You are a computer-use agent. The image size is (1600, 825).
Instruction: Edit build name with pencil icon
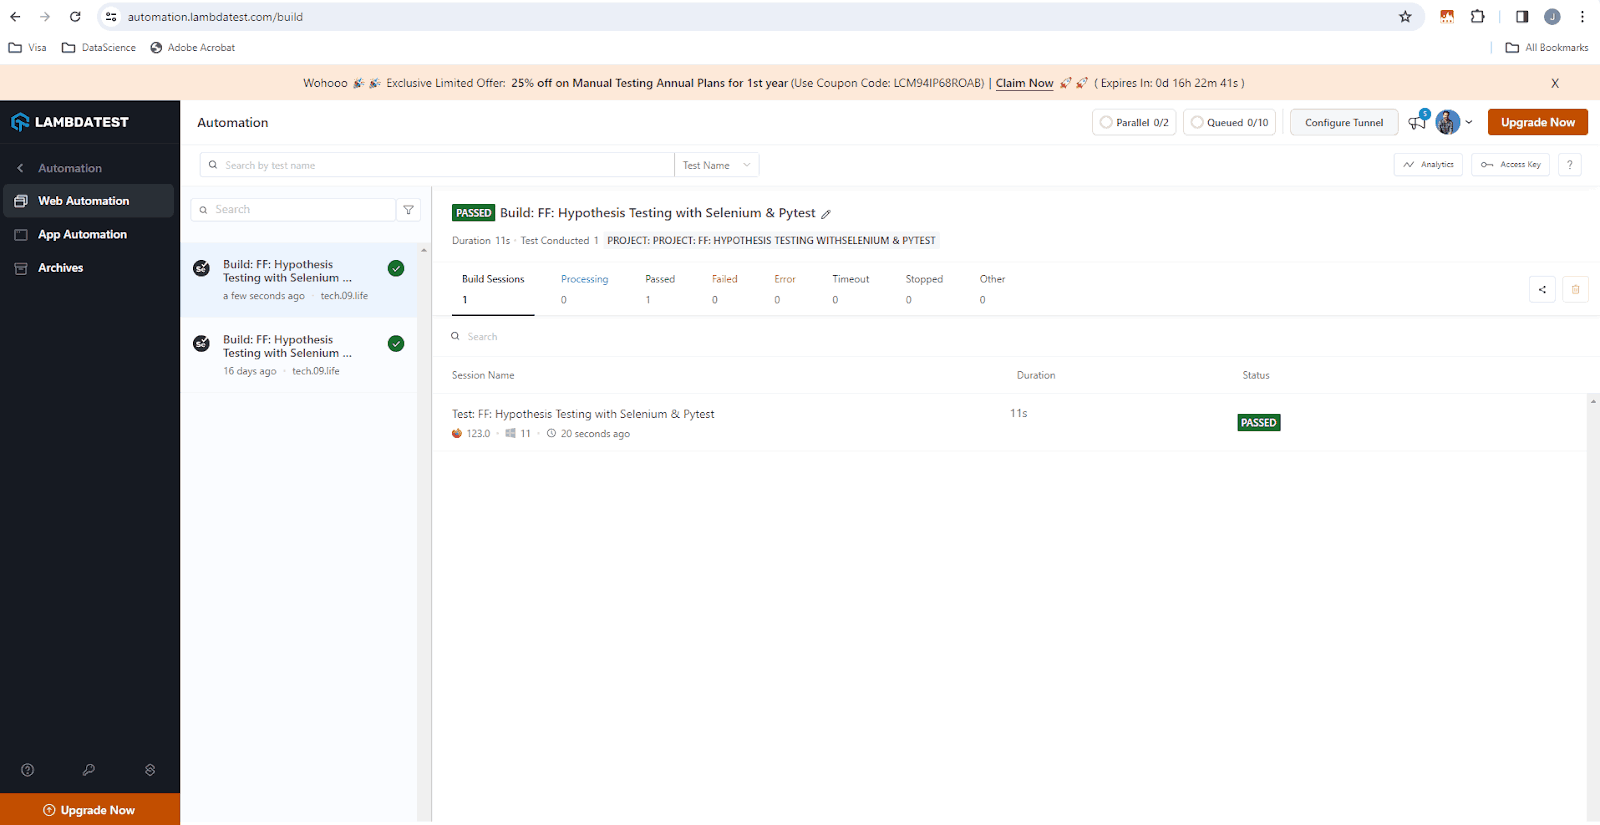coord(826,214)
